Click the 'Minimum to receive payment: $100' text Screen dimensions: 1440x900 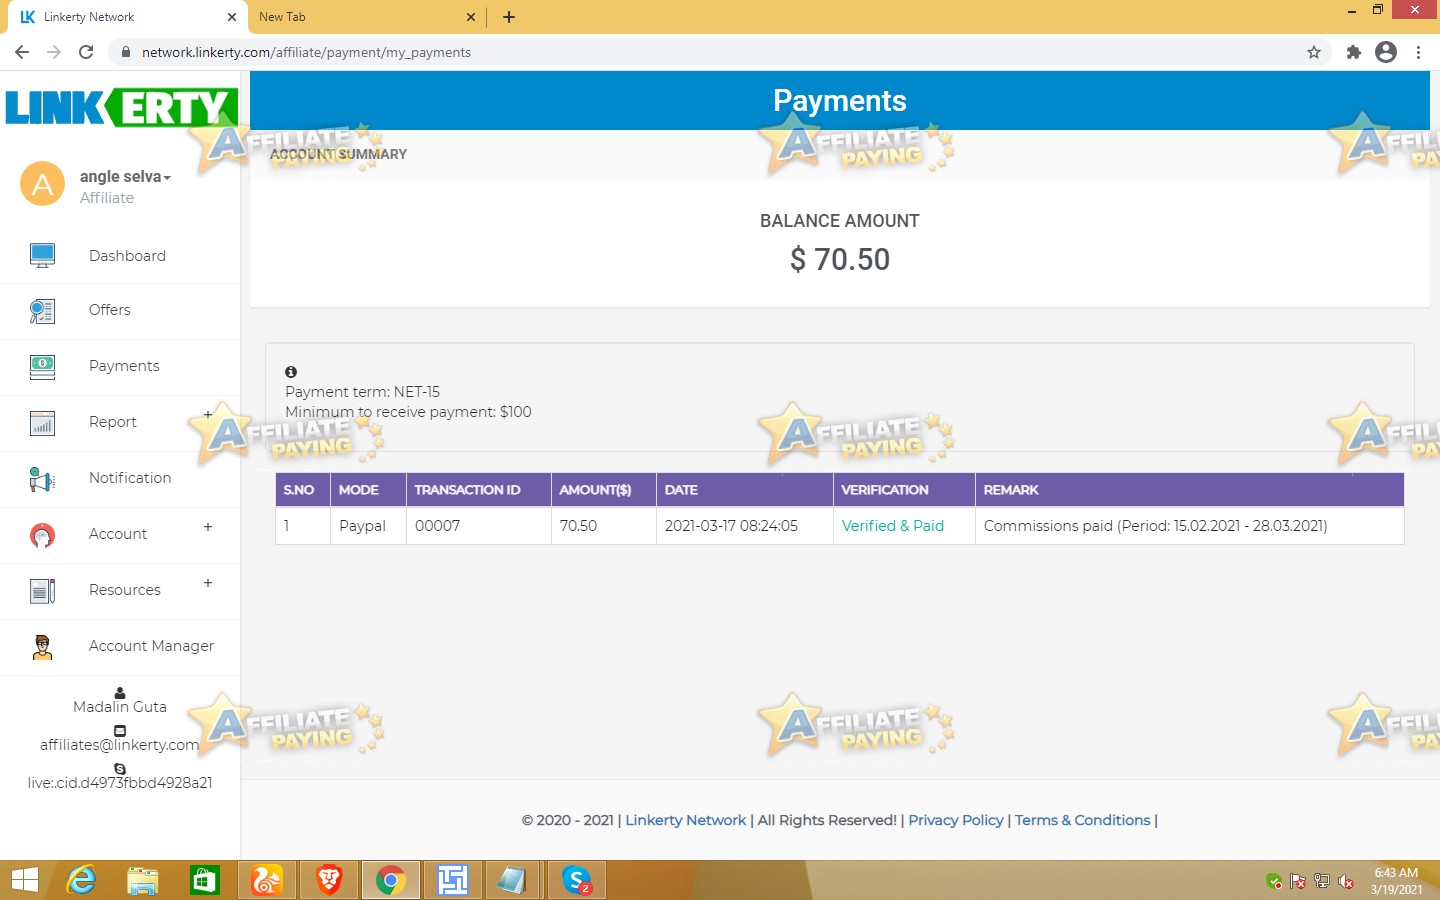point(409,412)
